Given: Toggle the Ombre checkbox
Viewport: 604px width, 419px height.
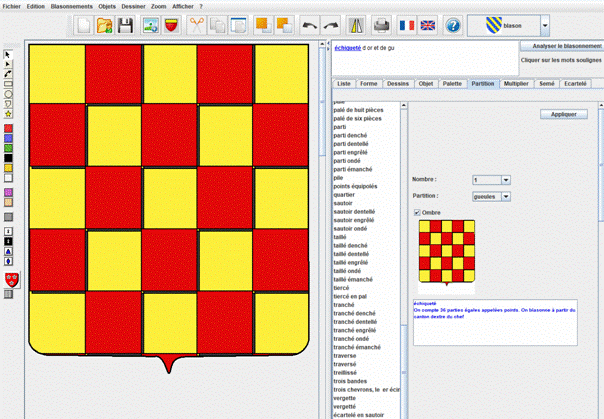Looking at the screenshot, I should coord(417,212).
